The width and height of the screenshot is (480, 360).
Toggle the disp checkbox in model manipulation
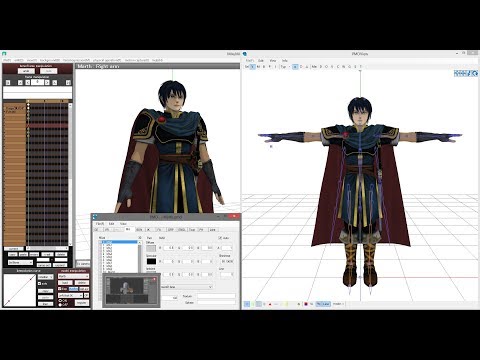(x=59, y=289)
